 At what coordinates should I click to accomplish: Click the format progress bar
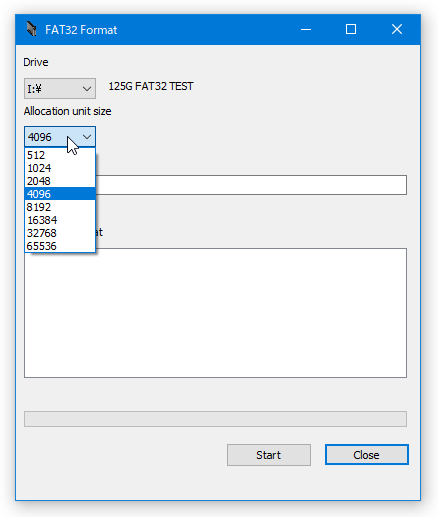tap(215, 419)
